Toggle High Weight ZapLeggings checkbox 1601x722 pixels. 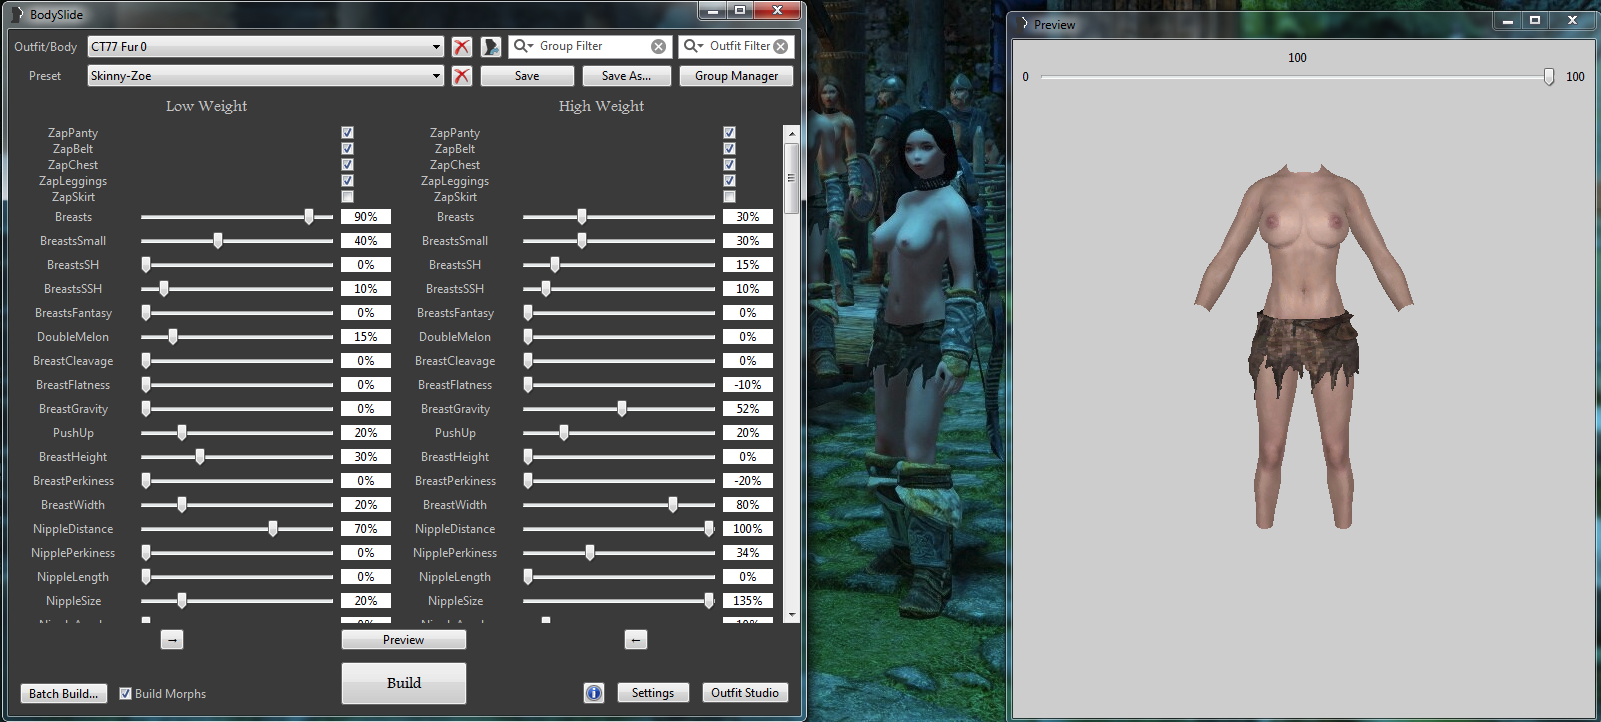pyautogui.click(x=729, y=181)
